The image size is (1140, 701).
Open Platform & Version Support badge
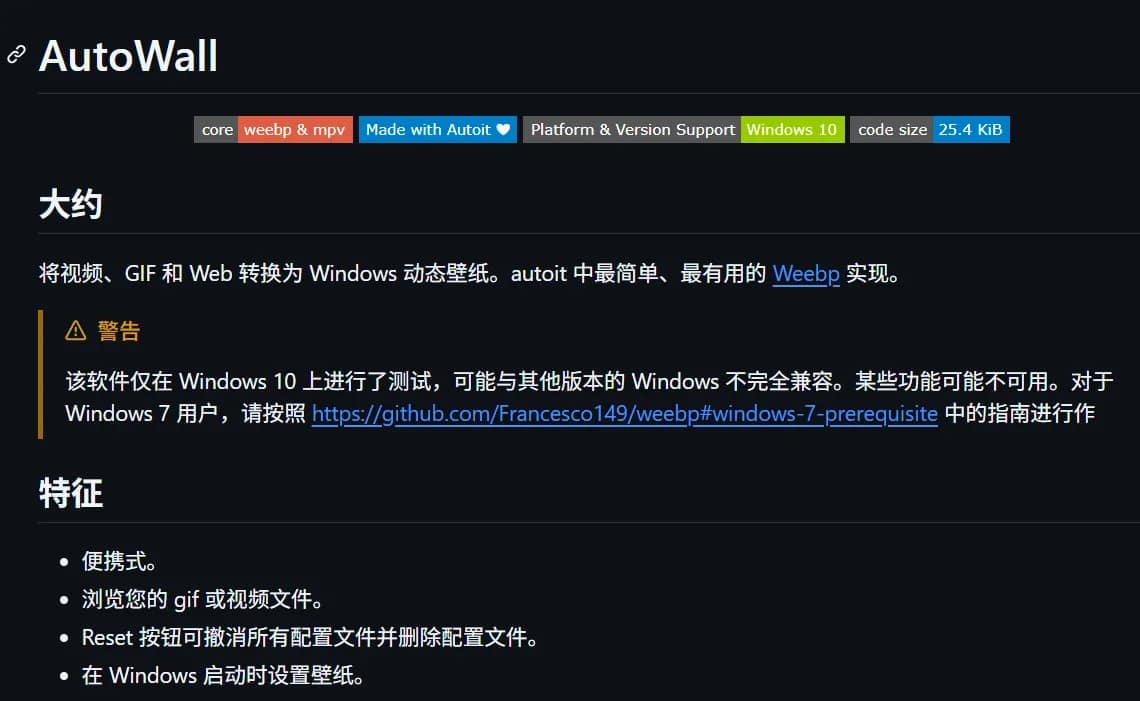point(683,130)
